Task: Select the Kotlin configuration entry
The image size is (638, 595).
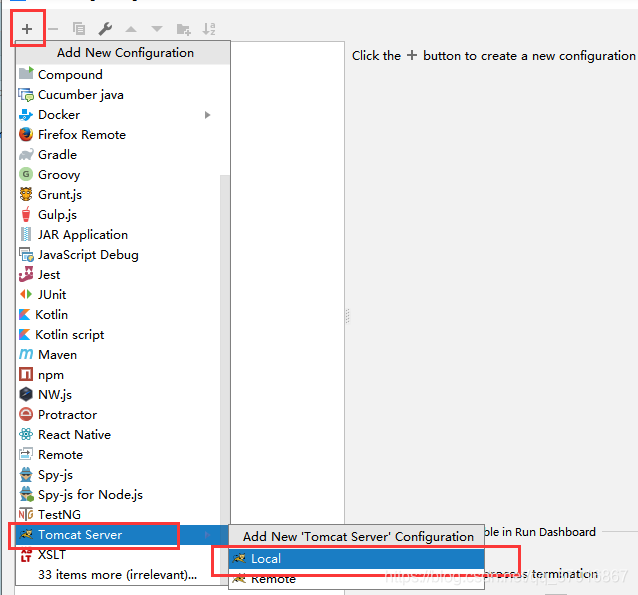Action: (118, 315)
